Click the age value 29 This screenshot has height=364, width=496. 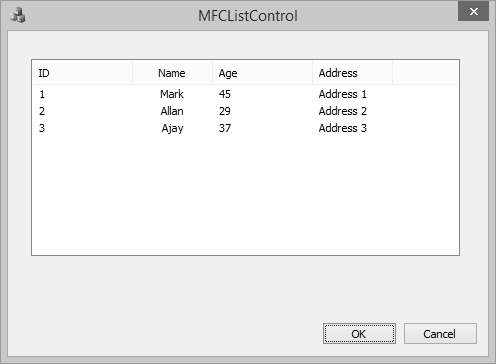coord(225,111)
